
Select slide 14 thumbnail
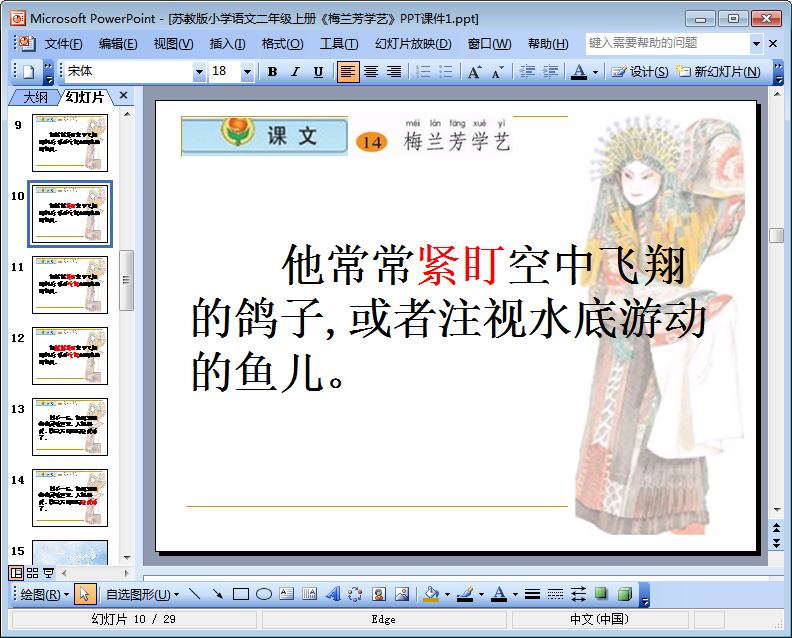click(x=70, y=498)
